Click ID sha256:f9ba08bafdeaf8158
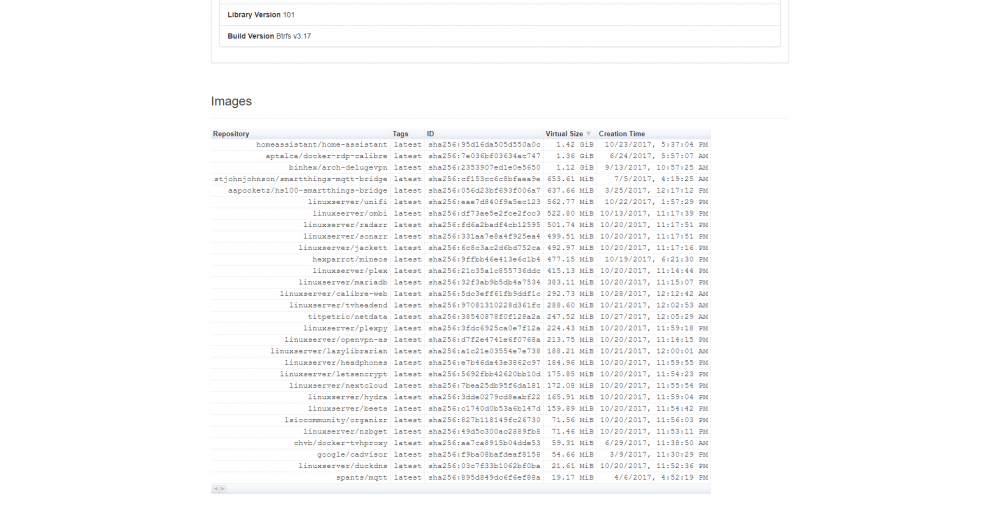Viewport: 1000px width, 515px height. (484, 454)
